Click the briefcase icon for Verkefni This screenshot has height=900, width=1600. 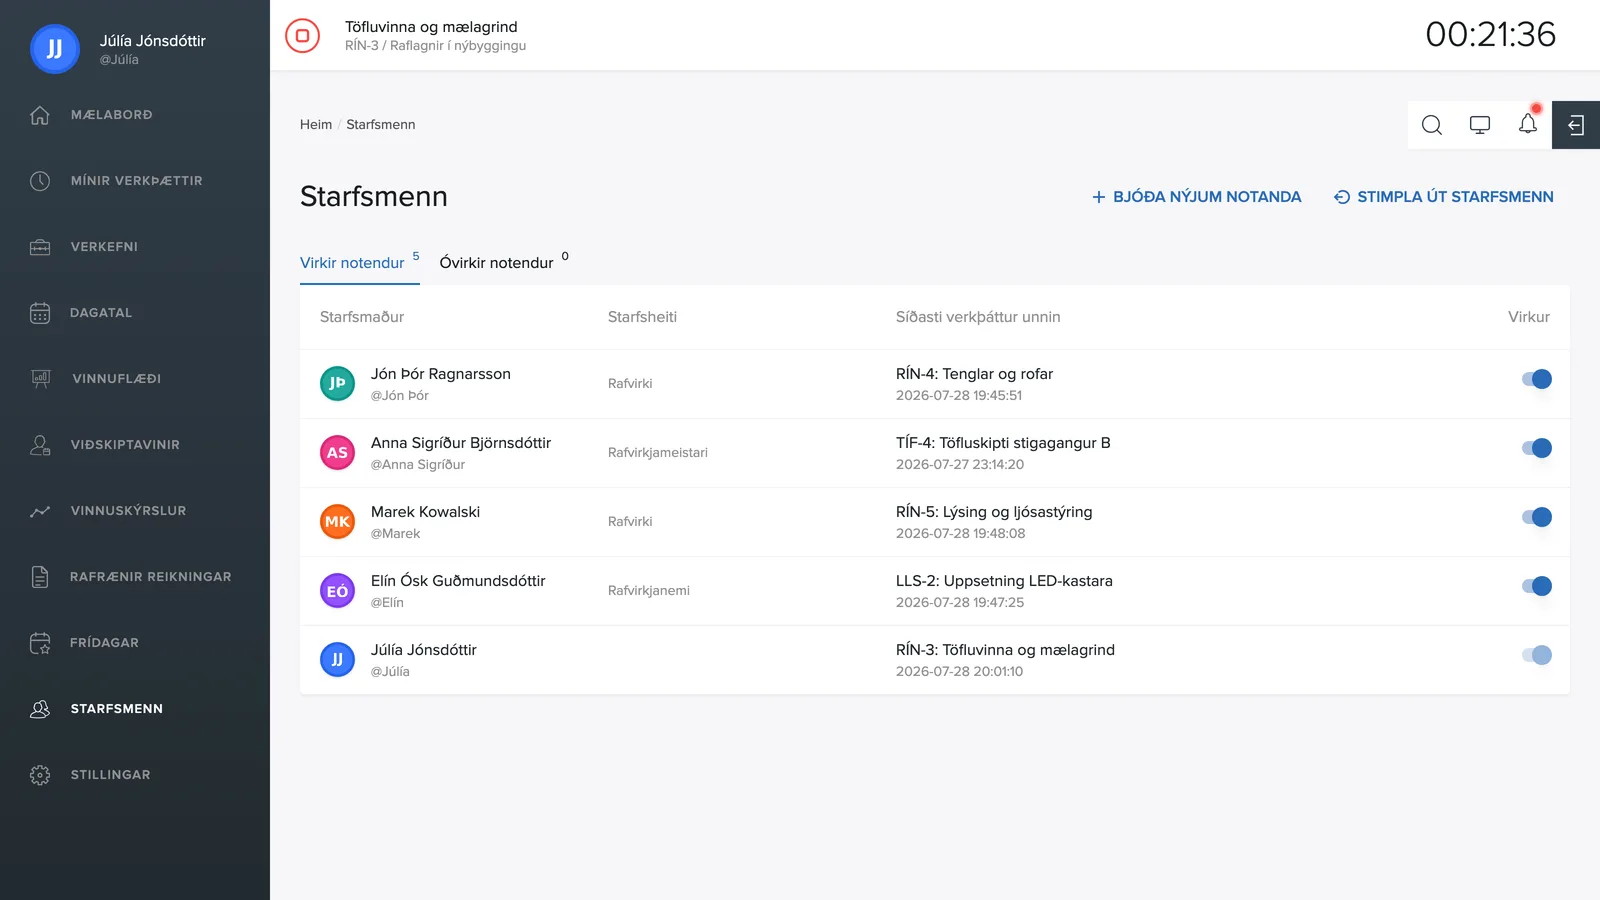[40, 247]
